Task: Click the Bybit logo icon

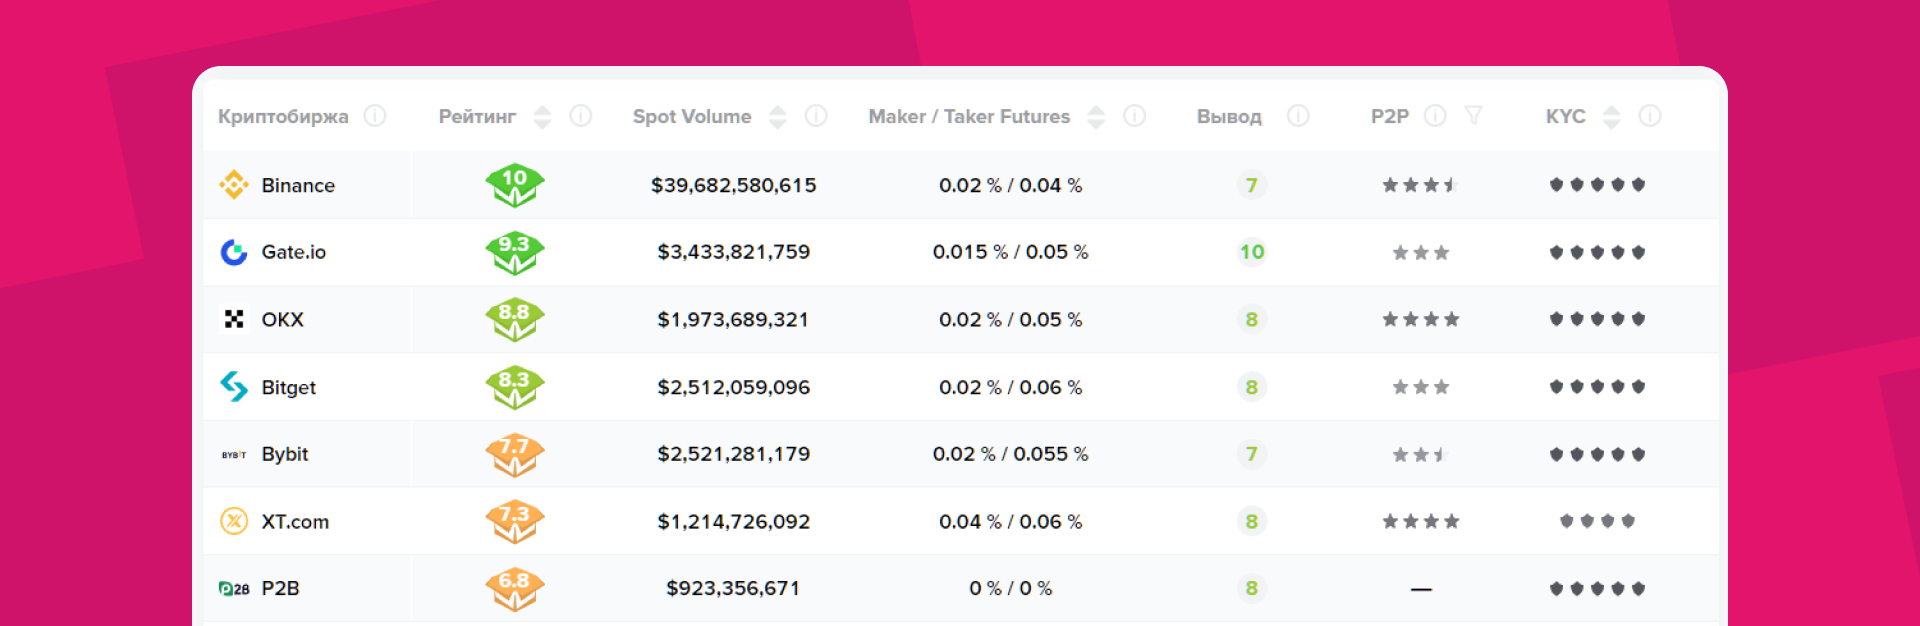Action: pyautogui.click(x=234, y=454)
